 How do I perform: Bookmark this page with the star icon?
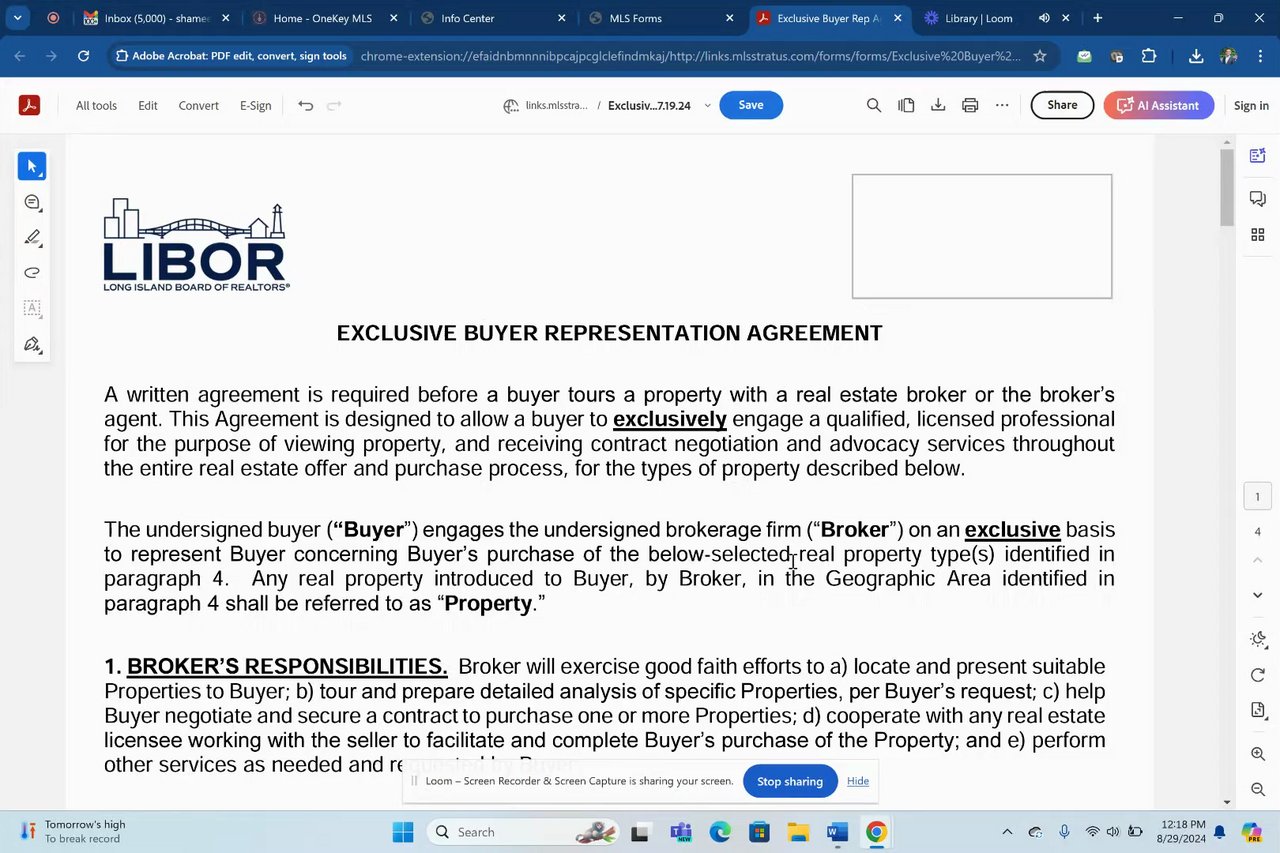[x=1040, y=56]
